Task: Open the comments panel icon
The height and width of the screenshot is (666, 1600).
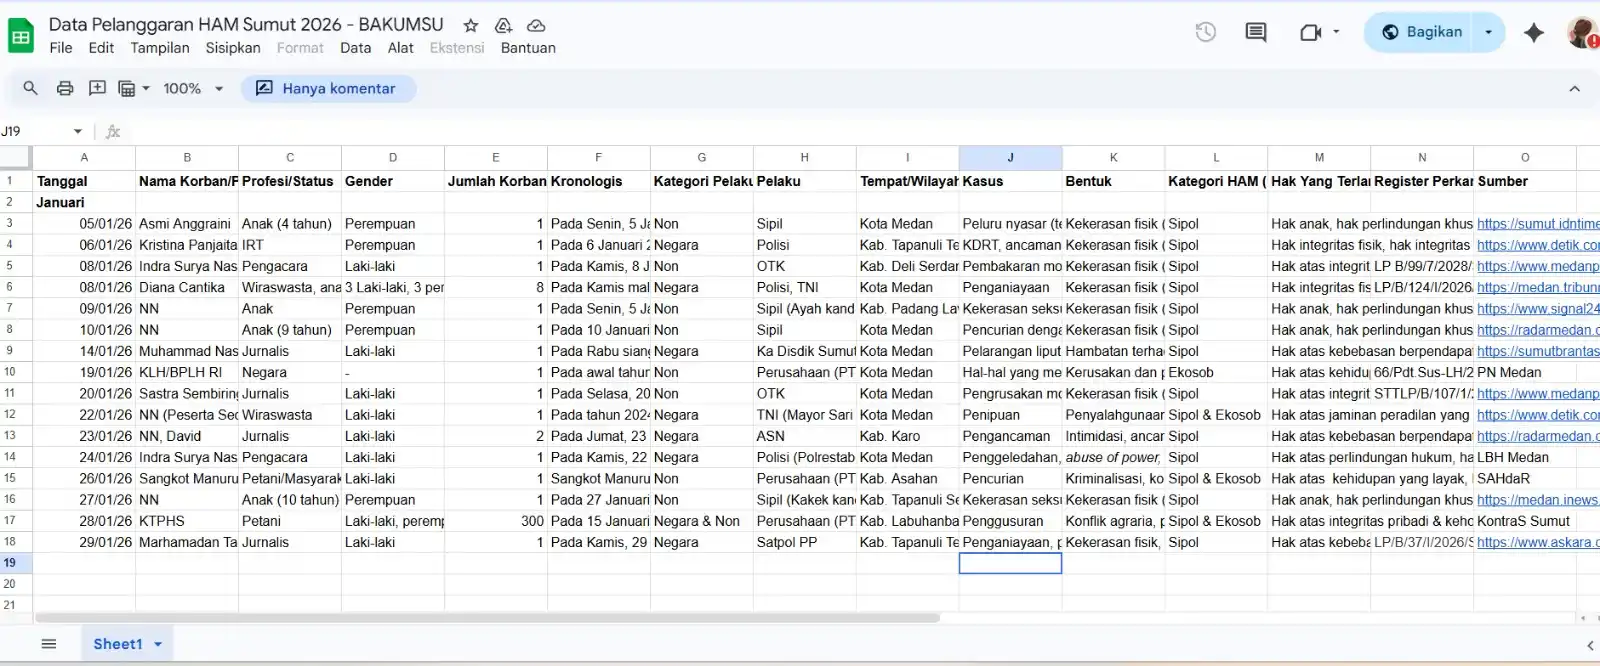Action: (1255, 32)
